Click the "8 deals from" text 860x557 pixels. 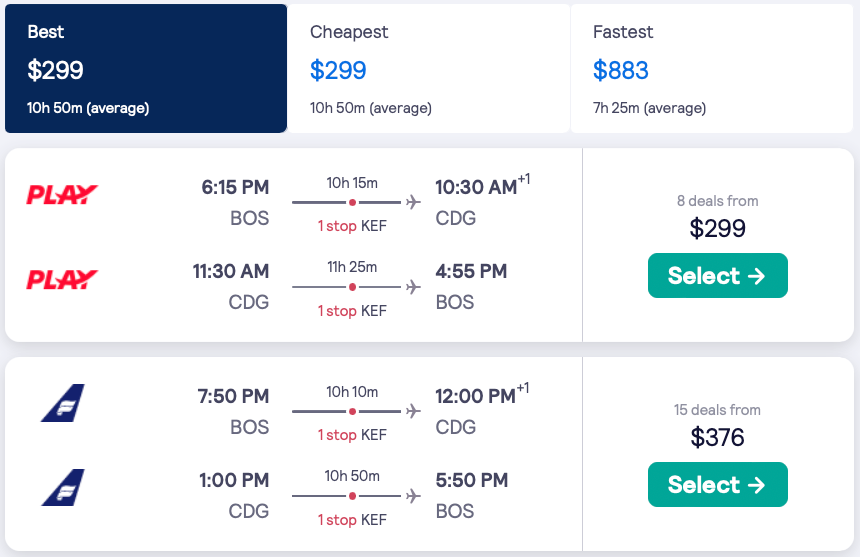(717, 201)
